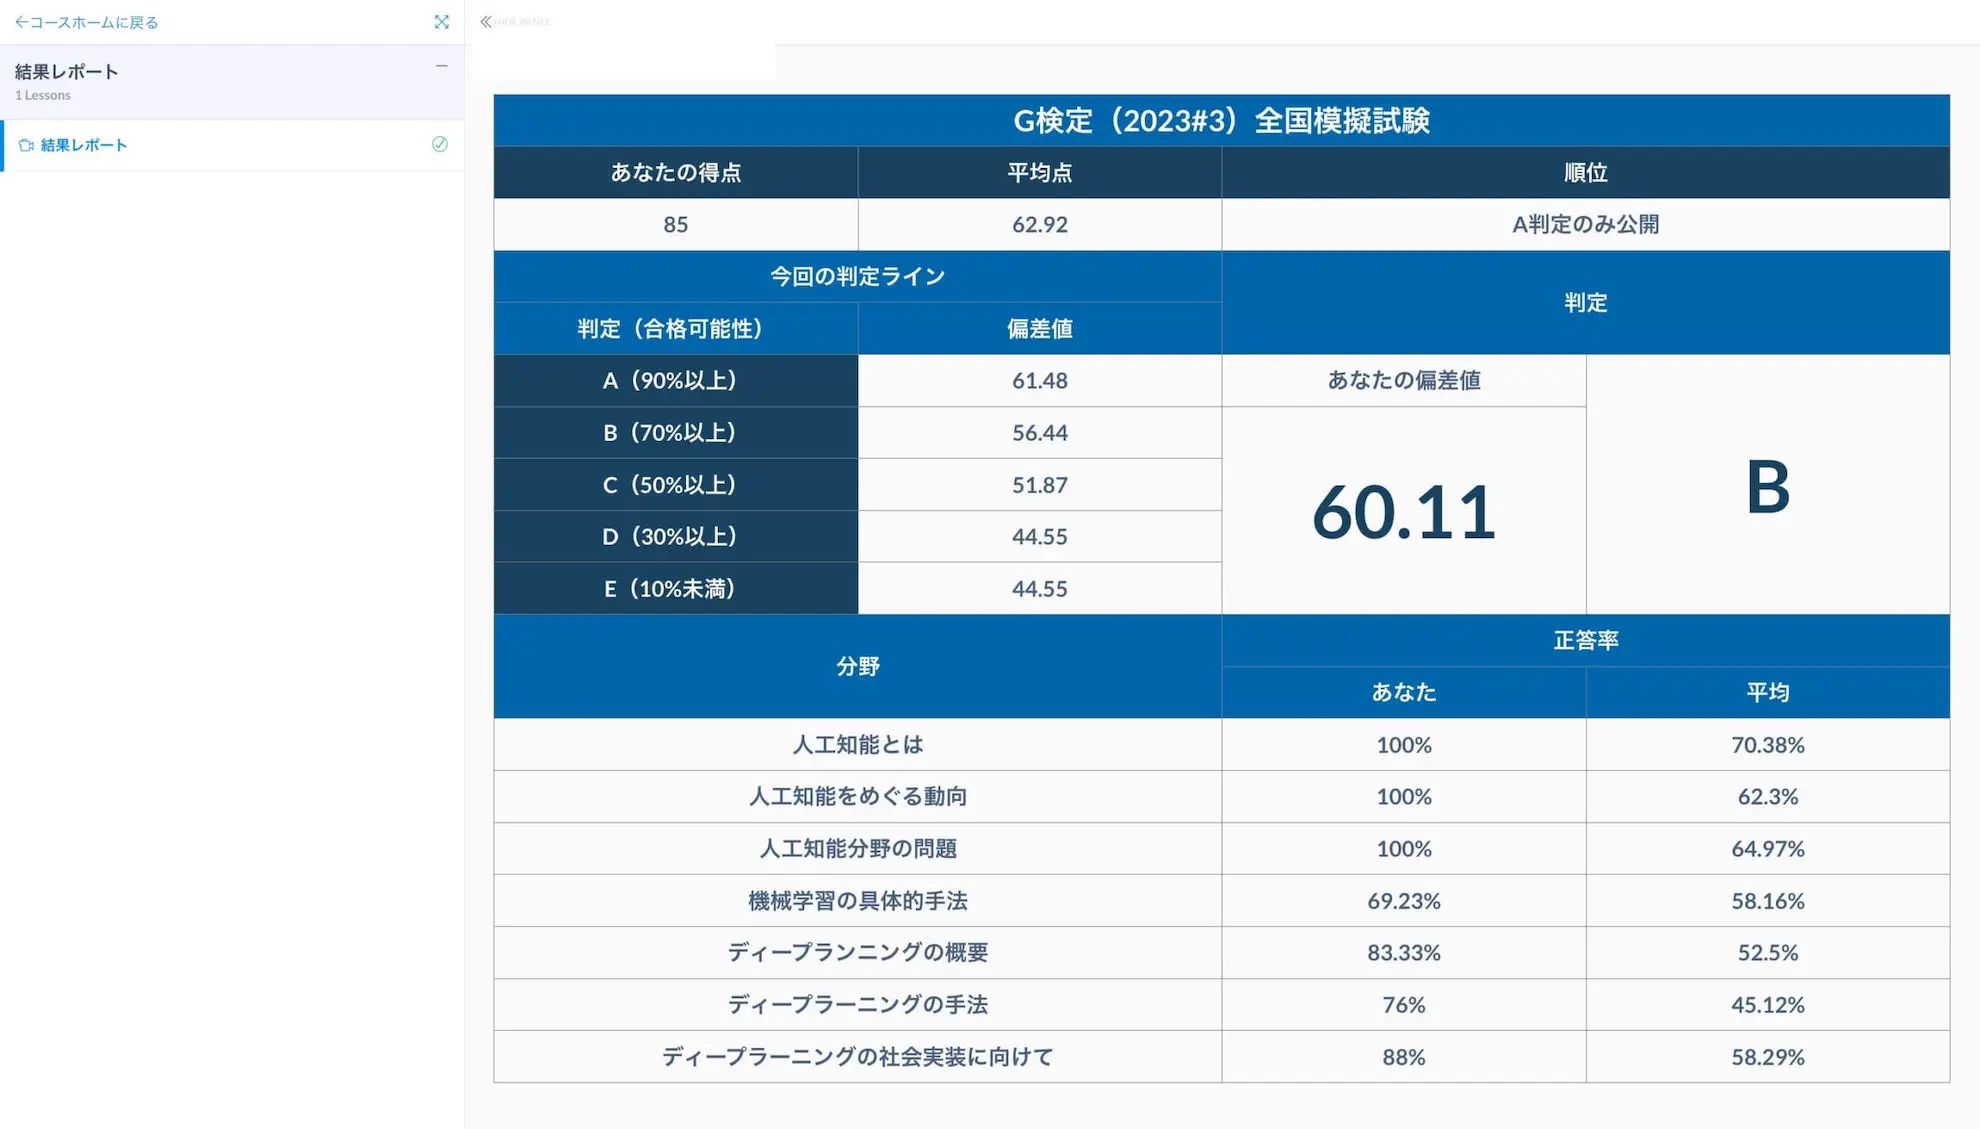Select the score value 85
The height and width of the screenshot is (1129, 1980).
tap(676, 224)
